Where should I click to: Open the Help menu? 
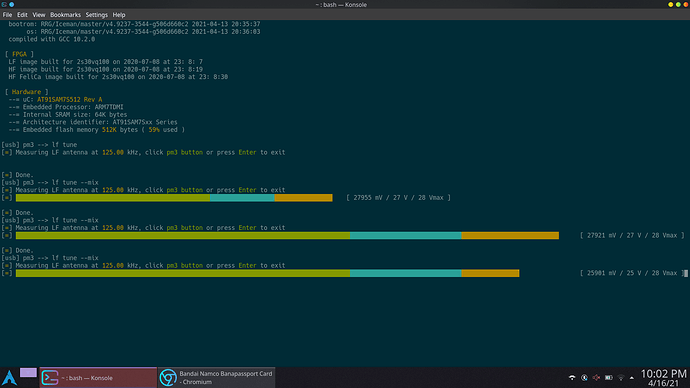tap(119, 15)
